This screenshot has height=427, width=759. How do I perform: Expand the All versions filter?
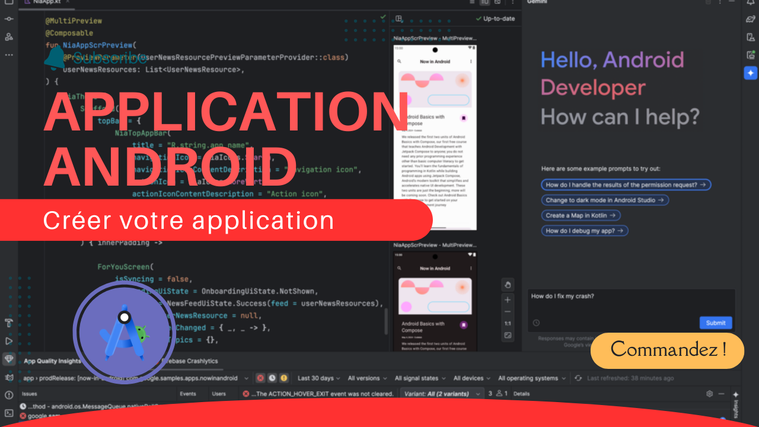point(367,378)
